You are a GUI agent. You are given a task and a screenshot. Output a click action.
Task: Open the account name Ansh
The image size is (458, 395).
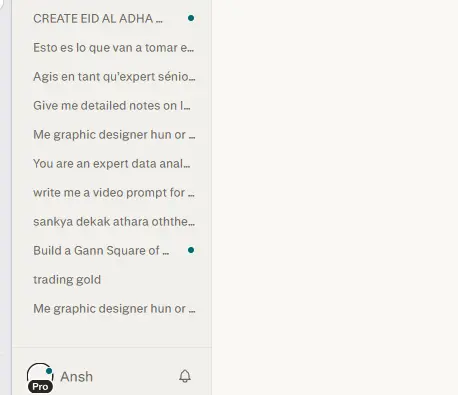click(x=76, y=377)
